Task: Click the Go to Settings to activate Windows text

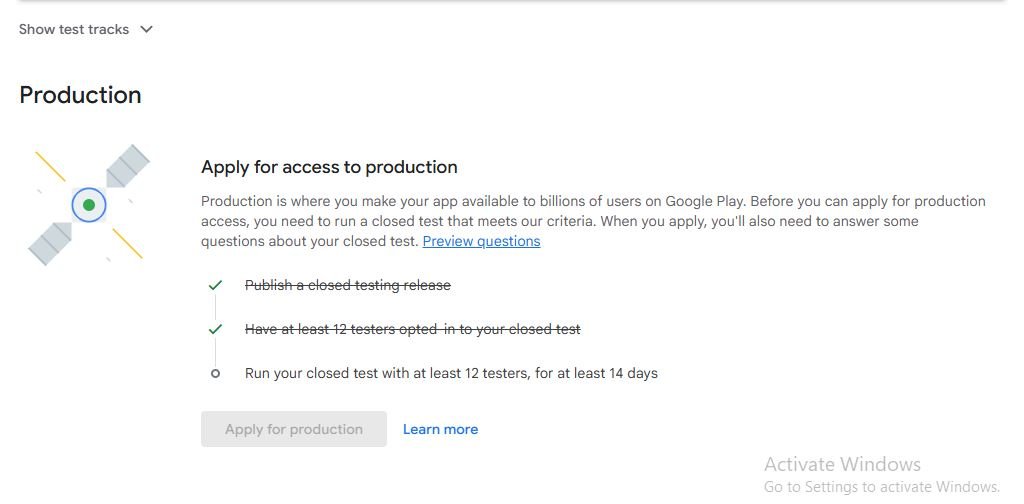Action: [881, 487]
